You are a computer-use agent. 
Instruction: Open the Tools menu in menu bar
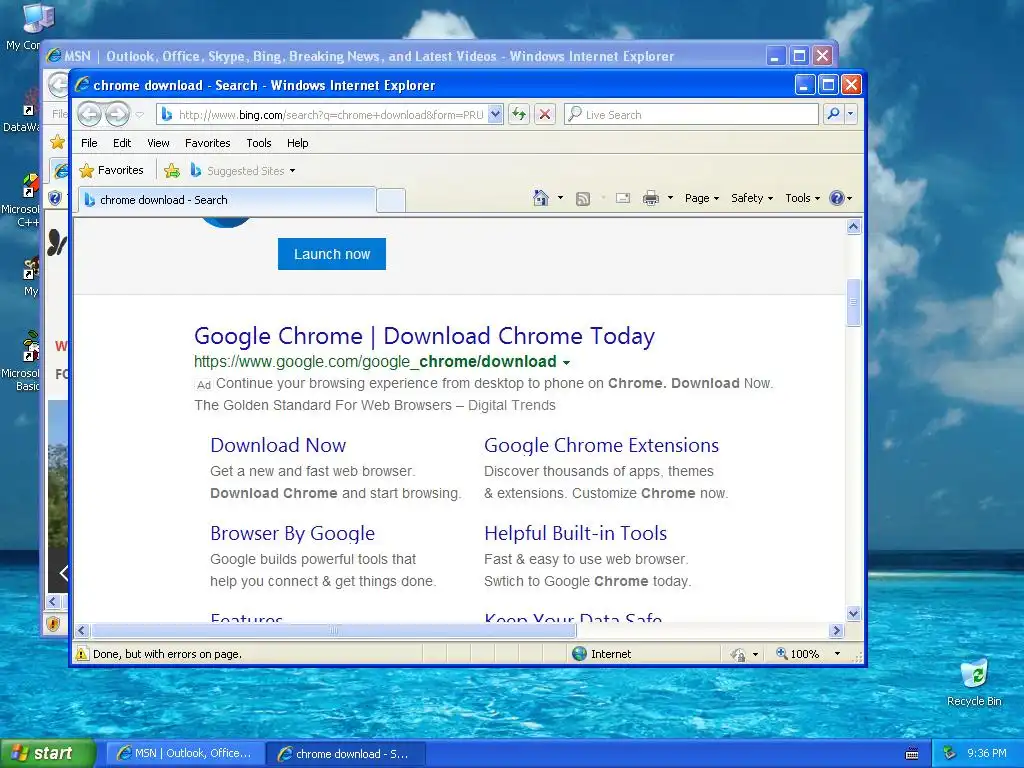259,143
